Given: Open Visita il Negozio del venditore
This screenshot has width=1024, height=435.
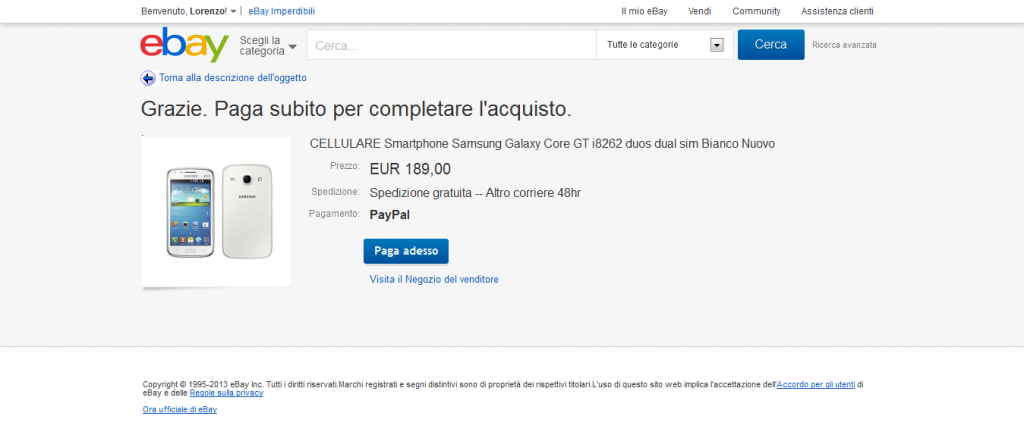Looking at the screenshot, I should point(434,280).
